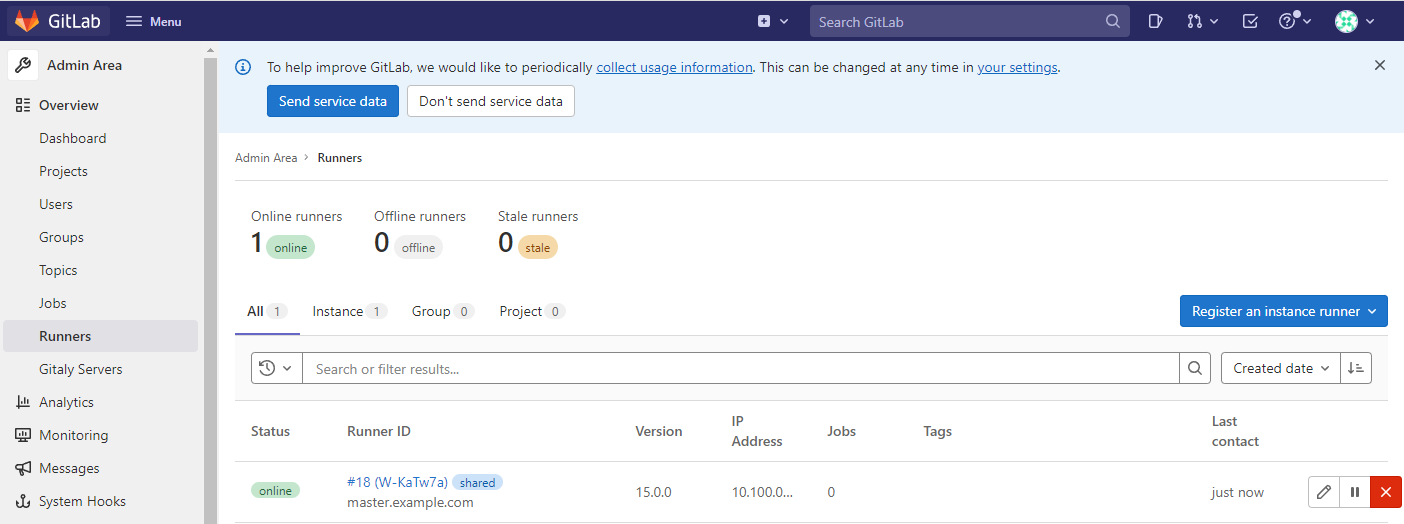Click the online status in runner row
1404x524 pixels.
pyautogui.click(x=275, y=490)
